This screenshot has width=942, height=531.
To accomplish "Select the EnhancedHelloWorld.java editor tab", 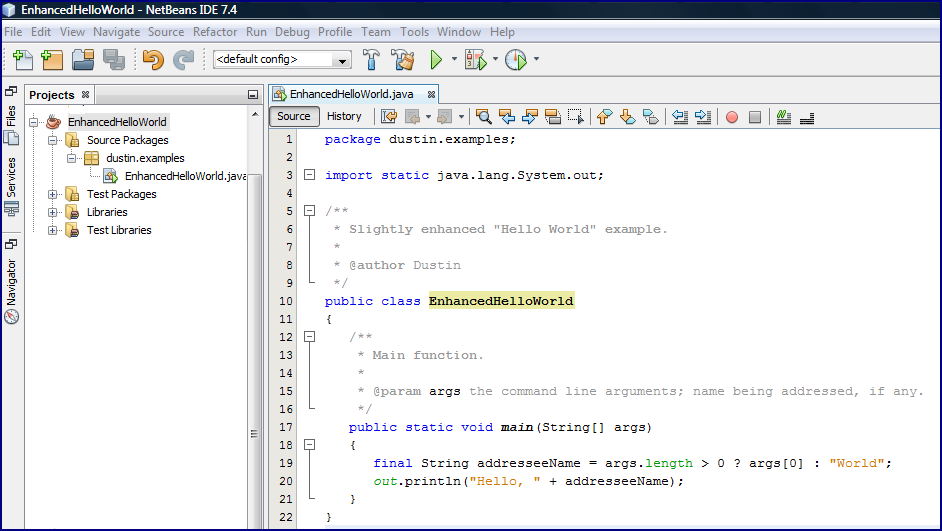I will tap(351, 94).
